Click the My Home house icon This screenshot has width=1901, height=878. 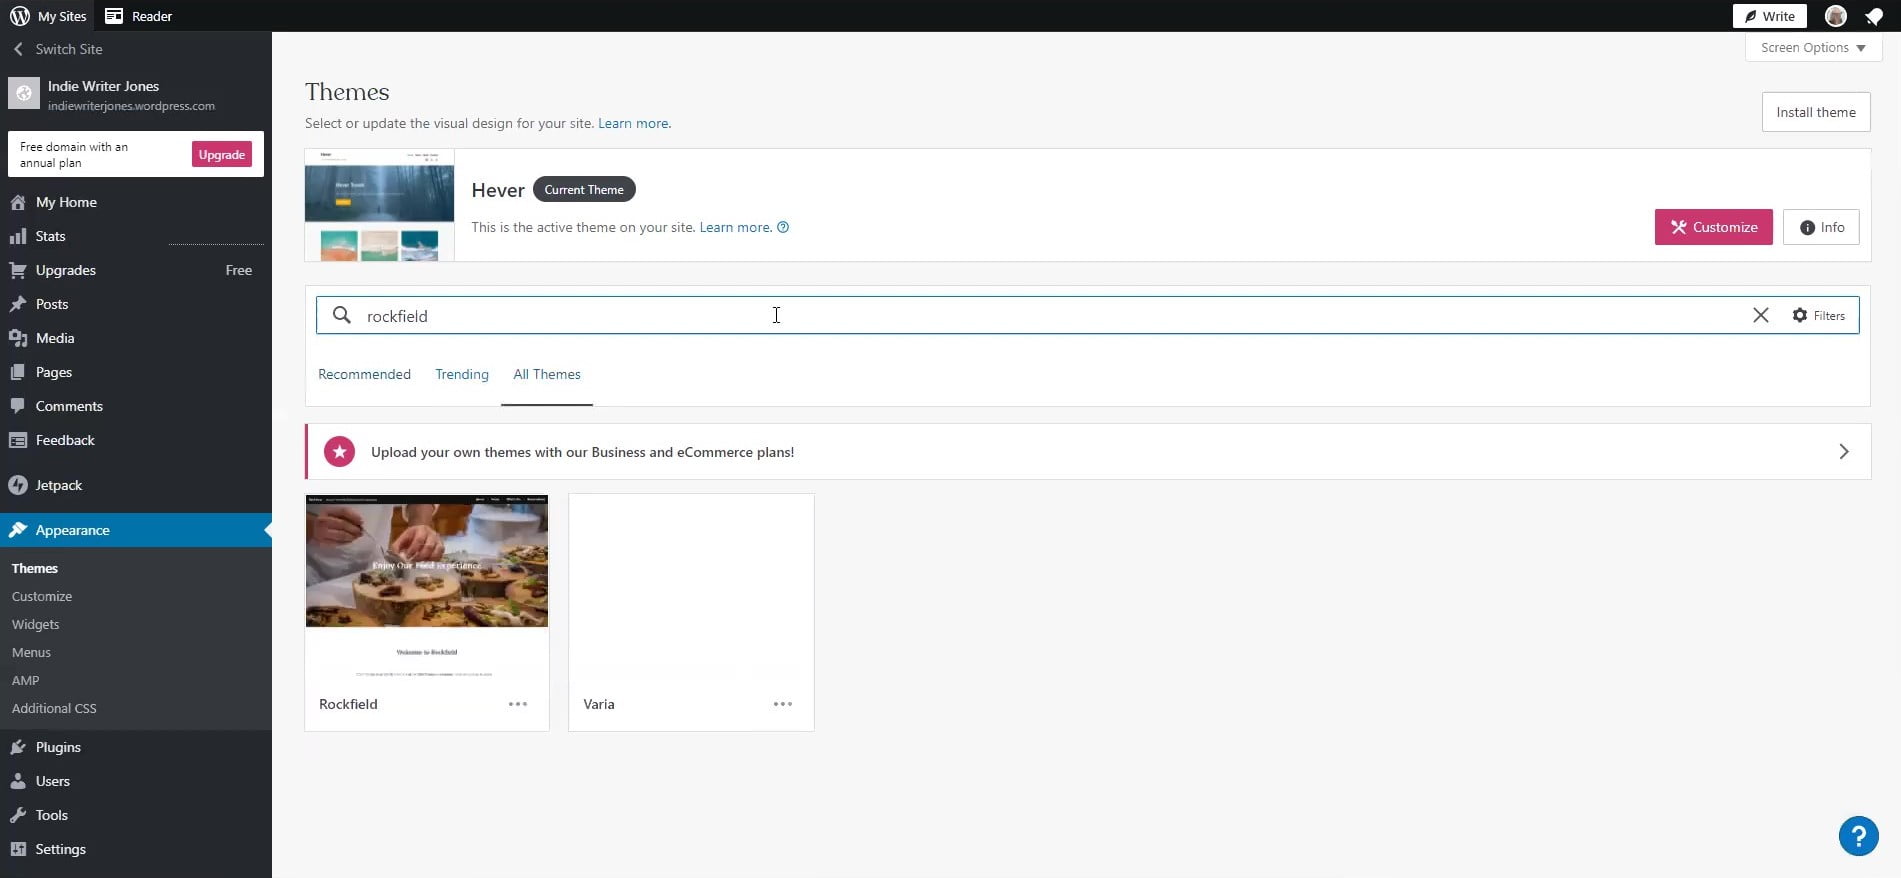click(x=18, y=202)
